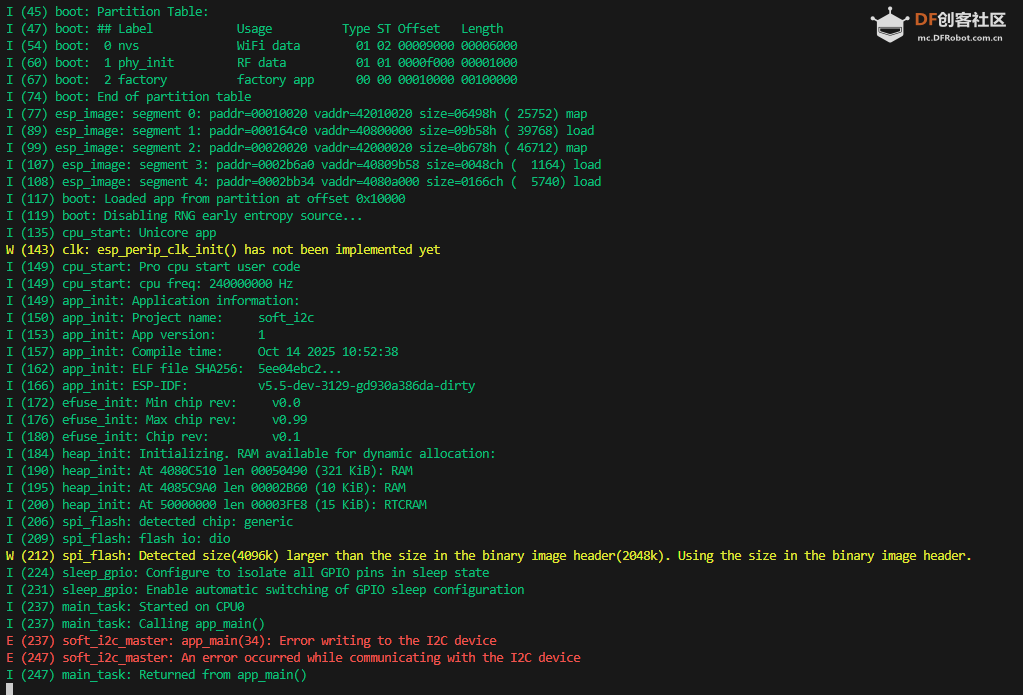The image size is (1023, 695).
Task: Click the 'flash io: dio' line
Action: pos(118,539)
